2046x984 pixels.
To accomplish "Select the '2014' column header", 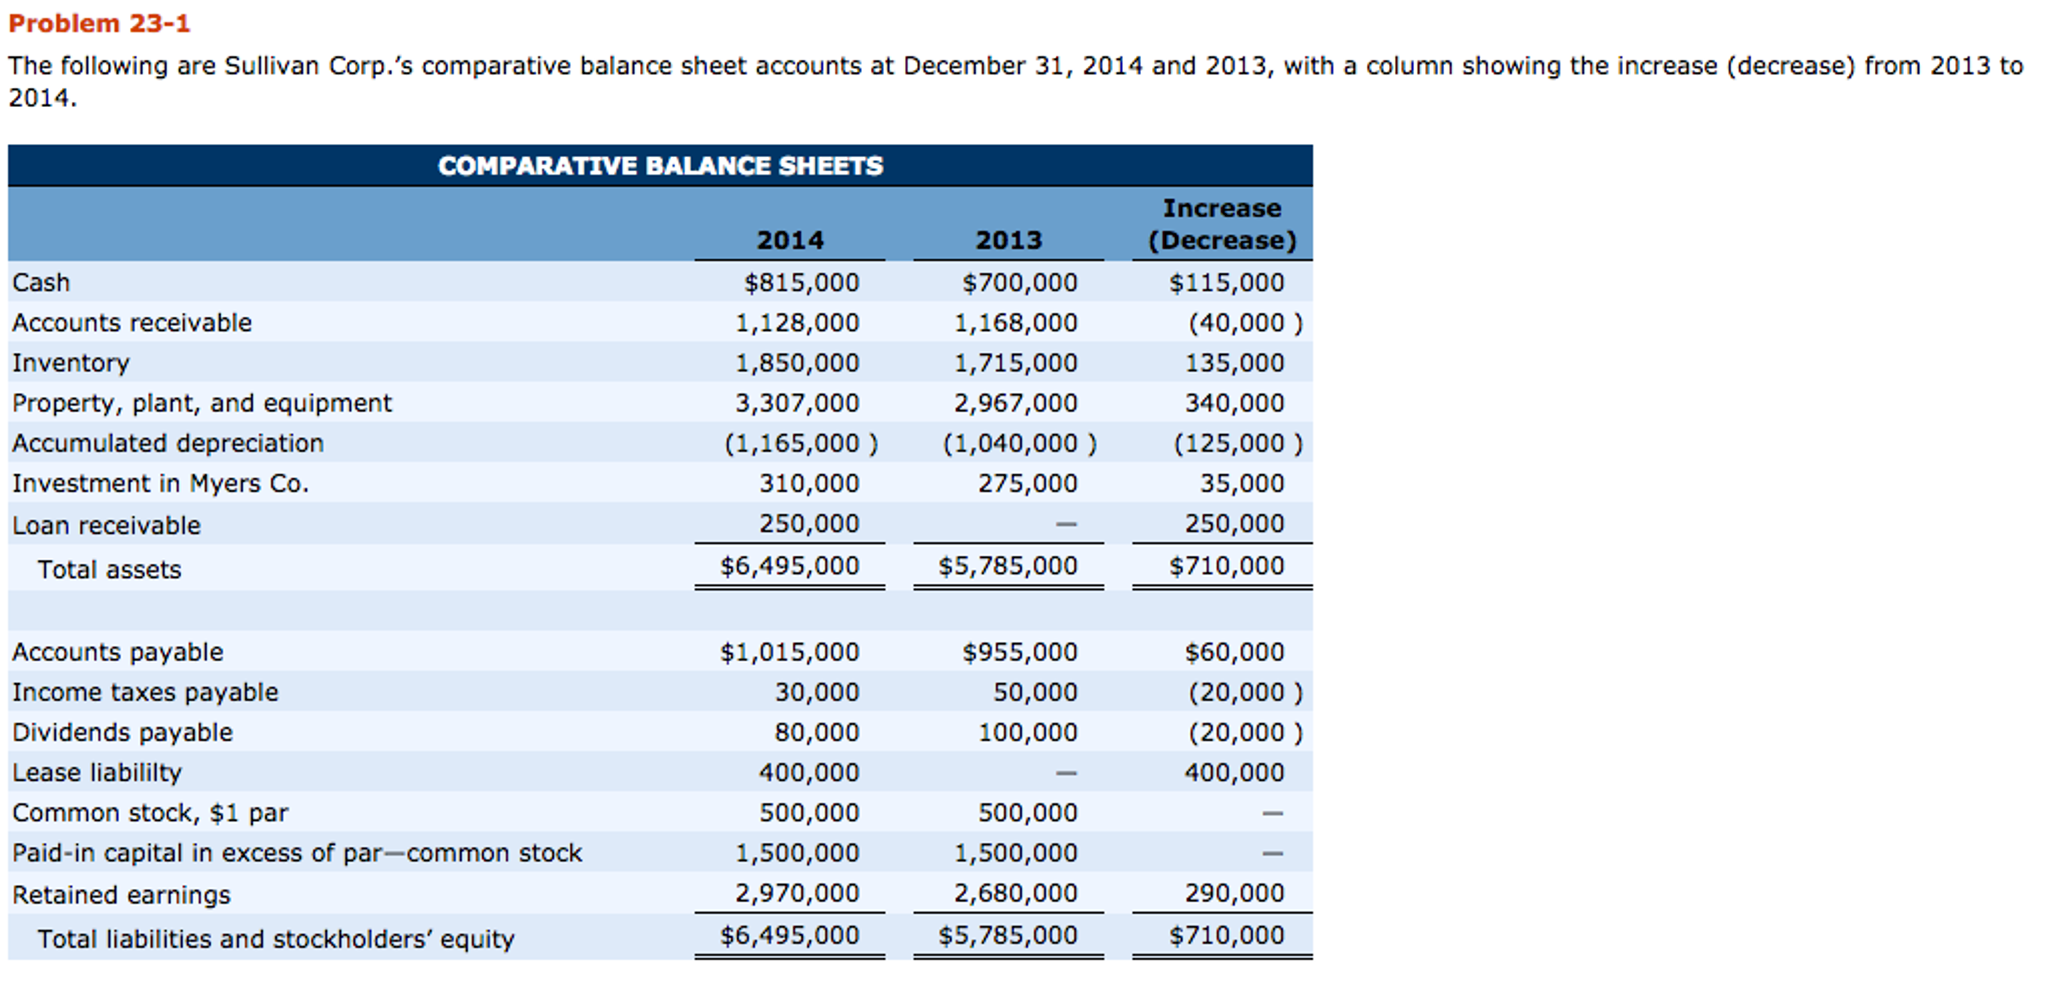I will tap(790, 240).
